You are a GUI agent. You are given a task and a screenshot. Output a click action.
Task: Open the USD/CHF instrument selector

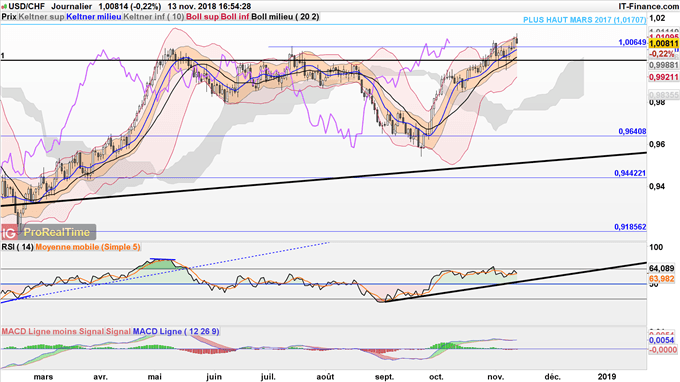coord(27,7)
